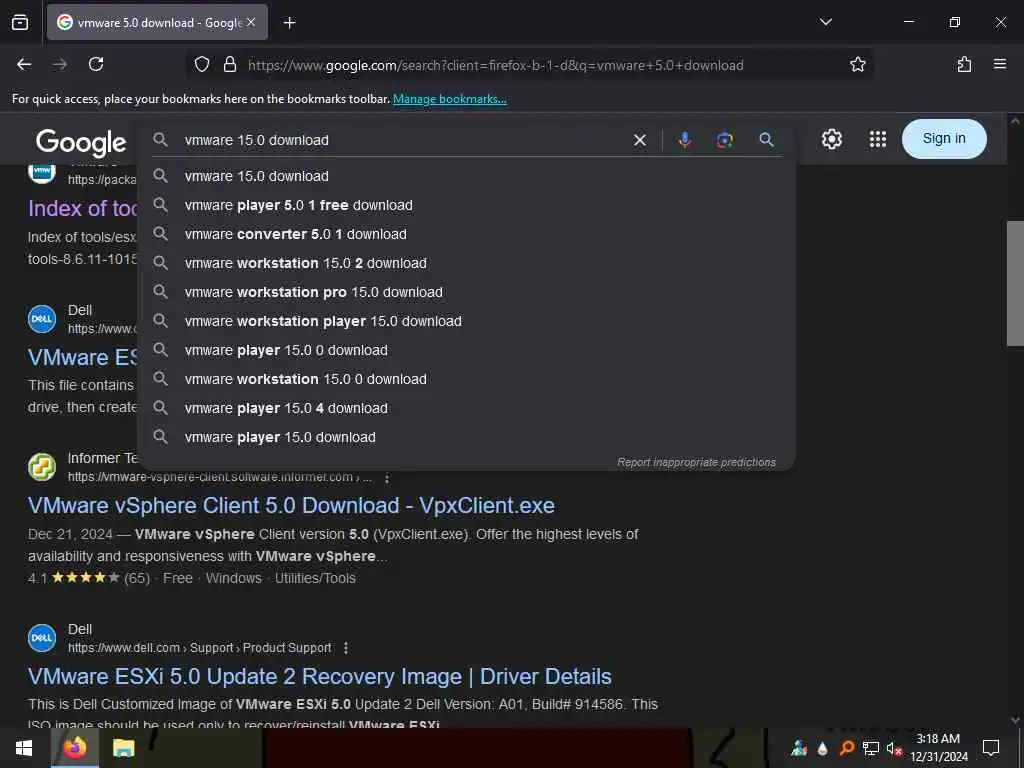This screenshot has height=768, width=1024.
Task: Open a new tab with the plus button
Action: click(290, 23)
